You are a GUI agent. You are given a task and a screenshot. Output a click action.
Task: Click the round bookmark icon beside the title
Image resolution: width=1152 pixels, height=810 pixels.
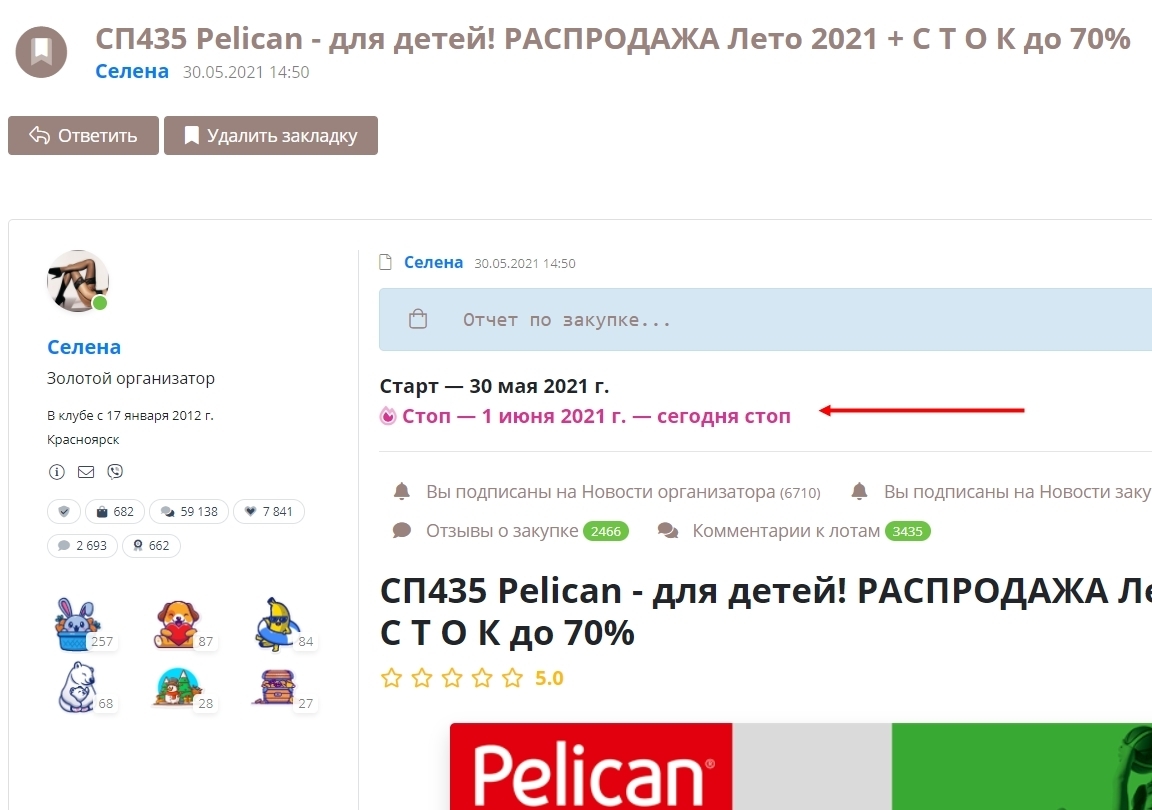pyautogui.click(x=41, y=51)
